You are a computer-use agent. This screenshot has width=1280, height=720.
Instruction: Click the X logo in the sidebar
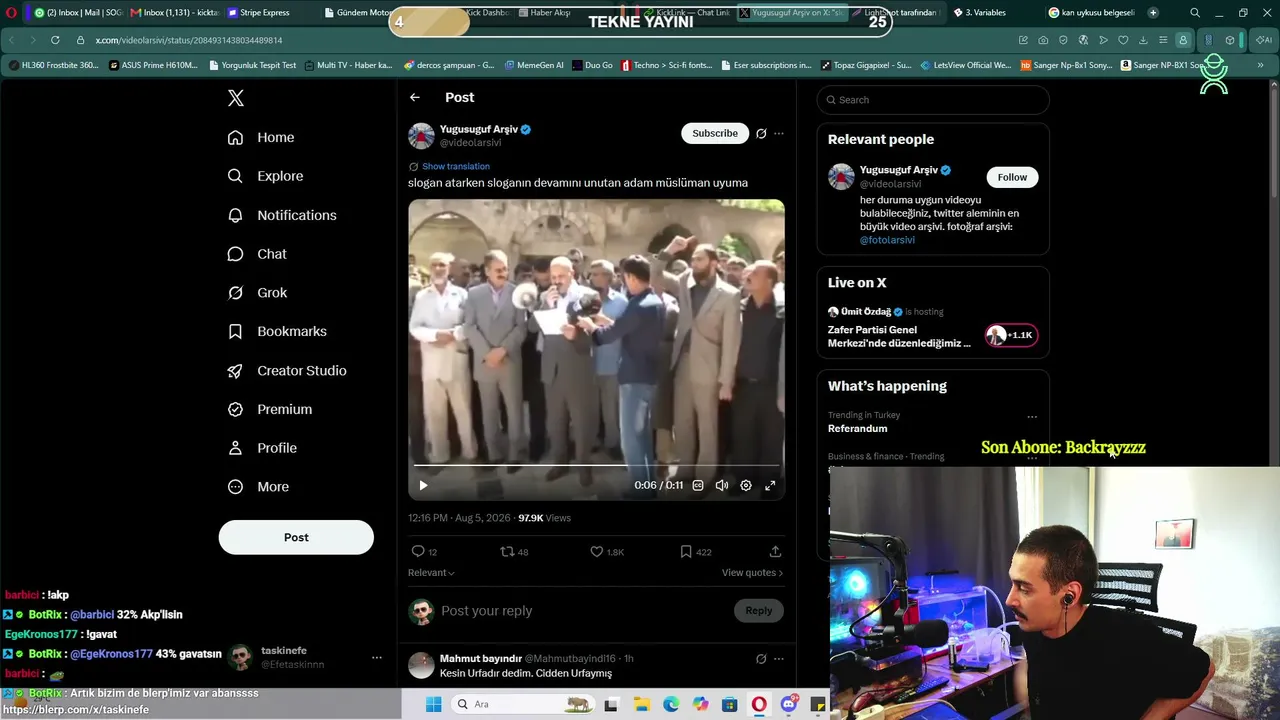[x=235, y=98]
